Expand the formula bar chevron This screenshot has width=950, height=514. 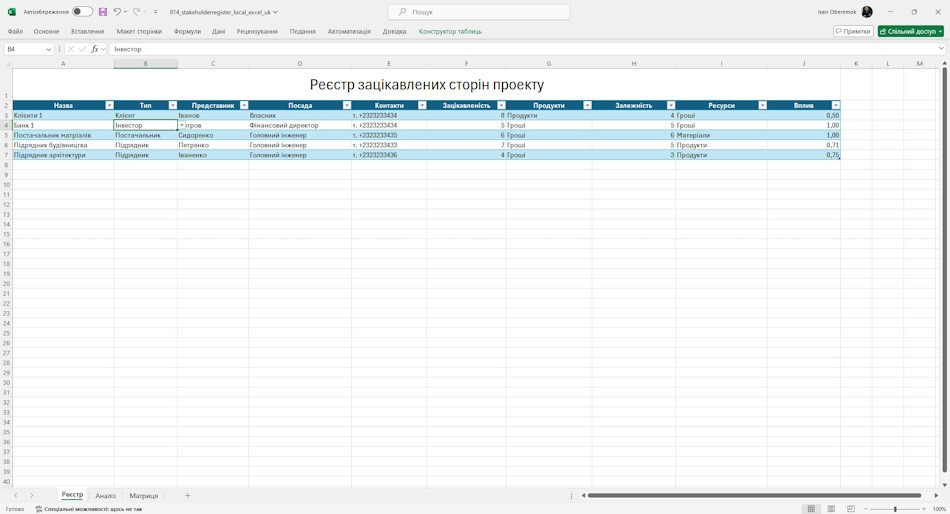(x=941, y=49)
